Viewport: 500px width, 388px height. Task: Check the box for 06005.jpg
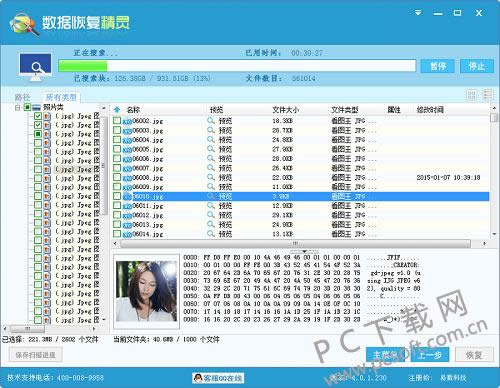coord(117,149)
